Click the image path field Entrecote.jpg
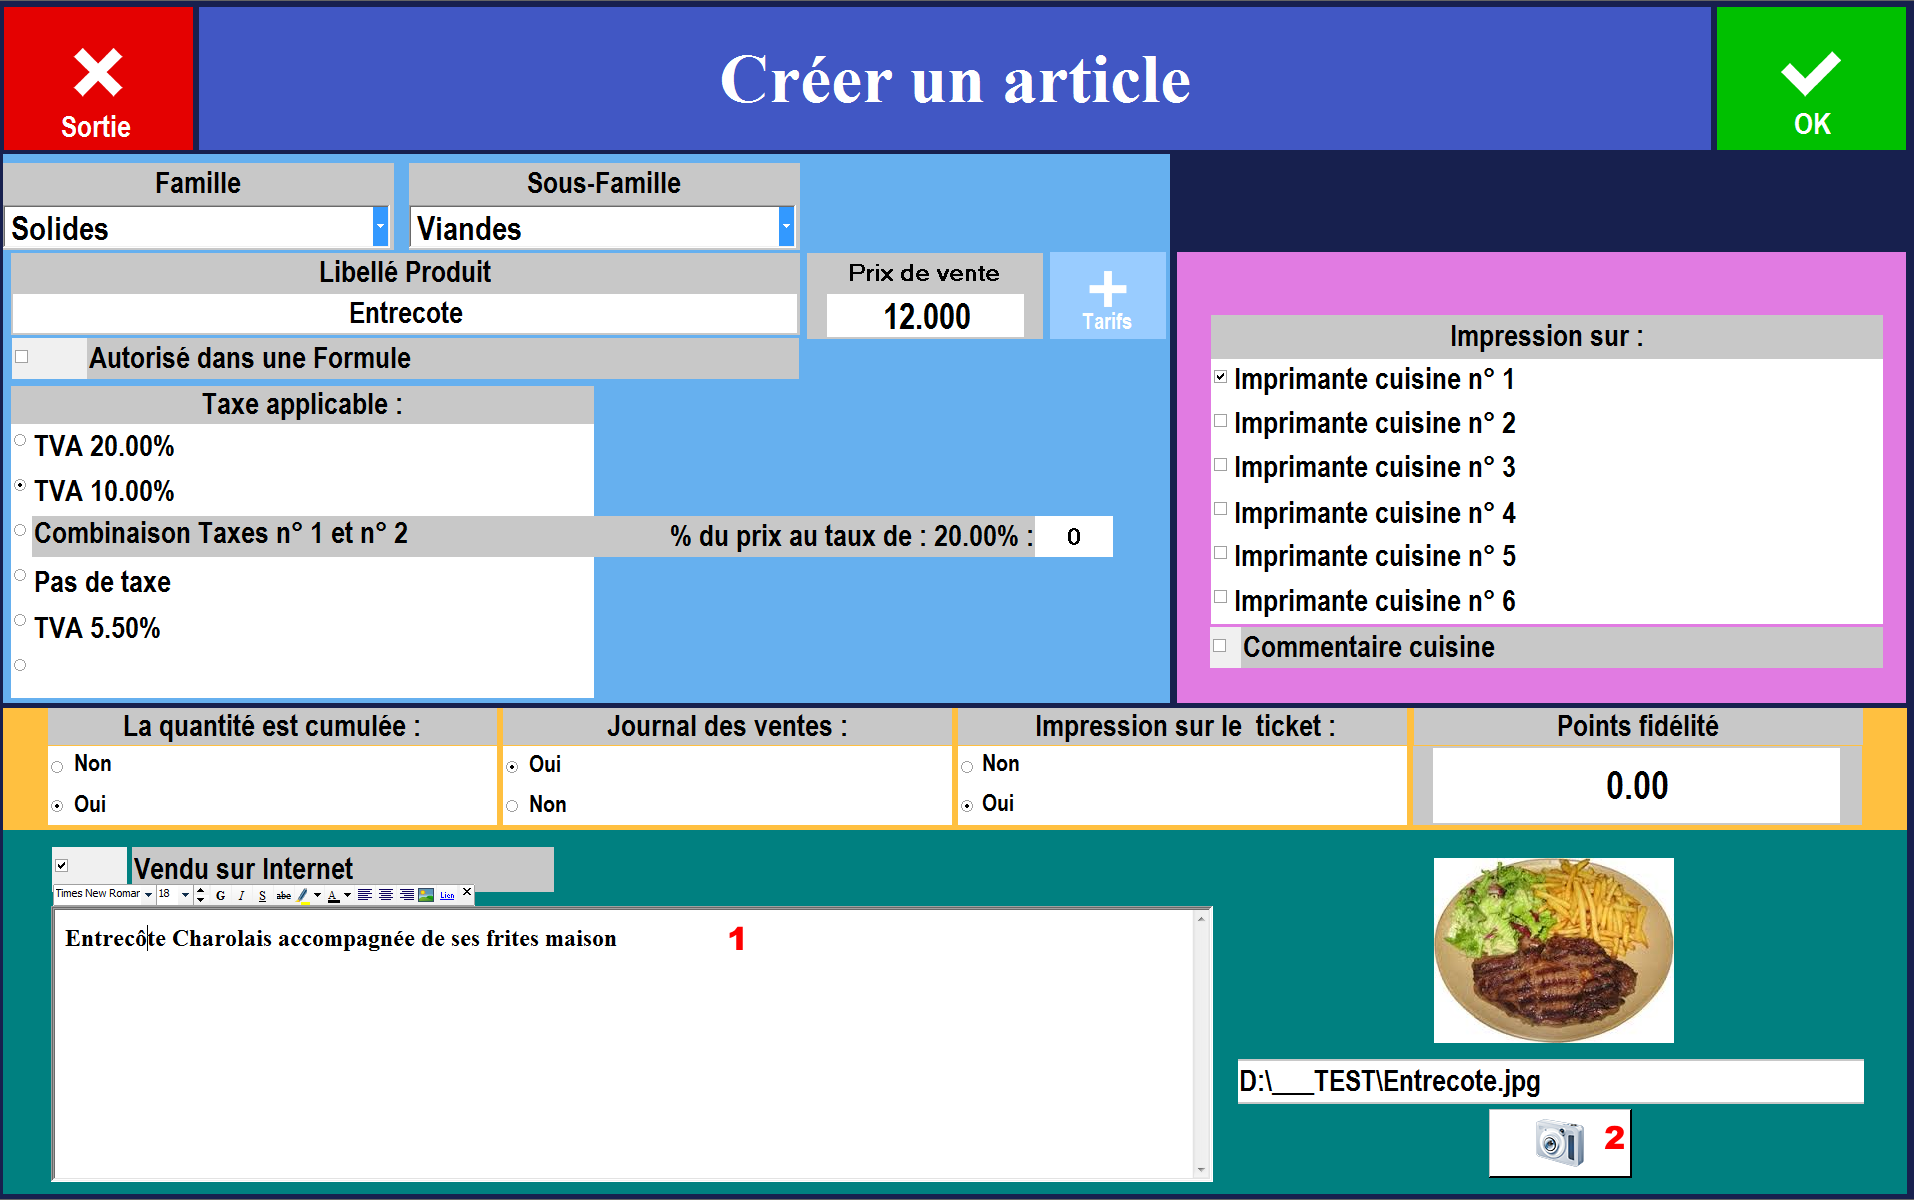 1550,1081
